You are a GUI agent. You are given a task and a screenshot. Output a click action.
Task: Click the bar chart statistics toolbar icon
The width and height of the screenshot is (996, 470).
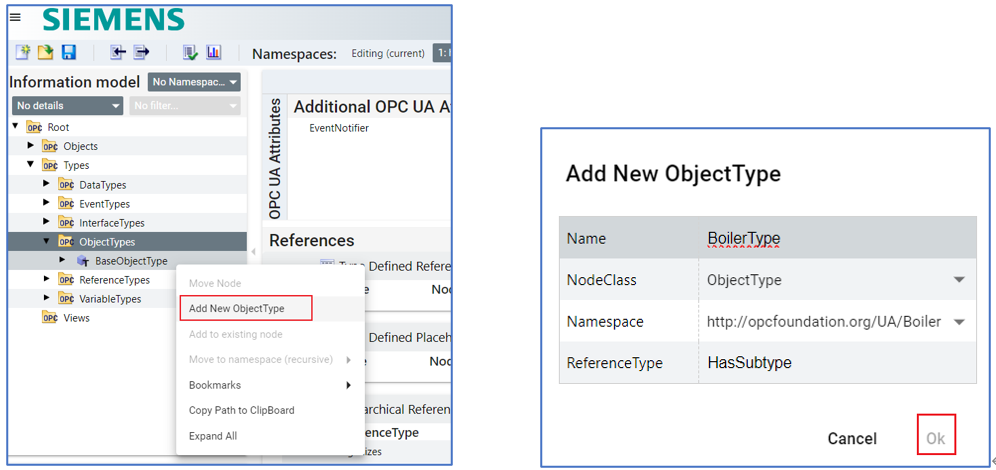click(213, 53)
